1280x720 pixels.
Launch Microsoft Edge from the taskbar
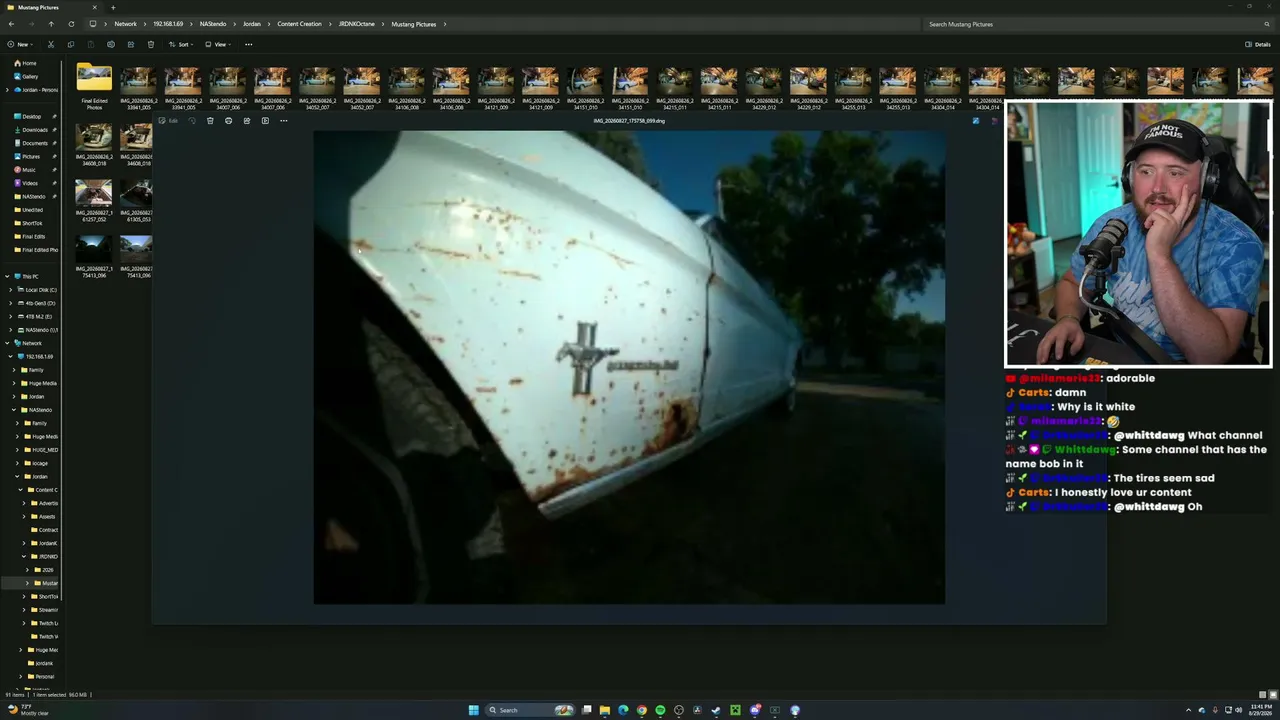point(623,710)
